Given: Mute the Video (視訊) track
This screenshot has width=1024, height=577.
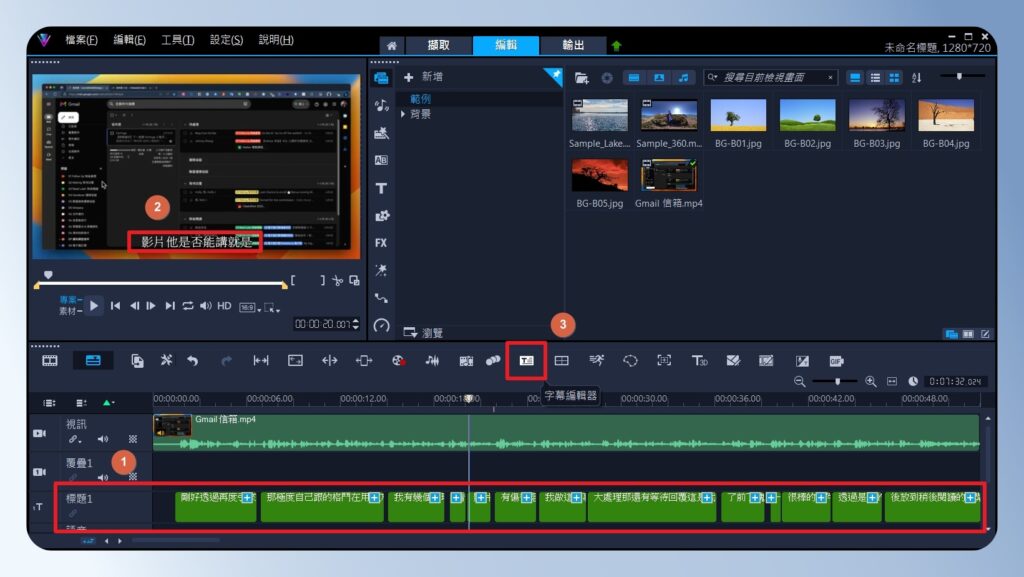Looking at the screenshot, I should tap(103, 439).
